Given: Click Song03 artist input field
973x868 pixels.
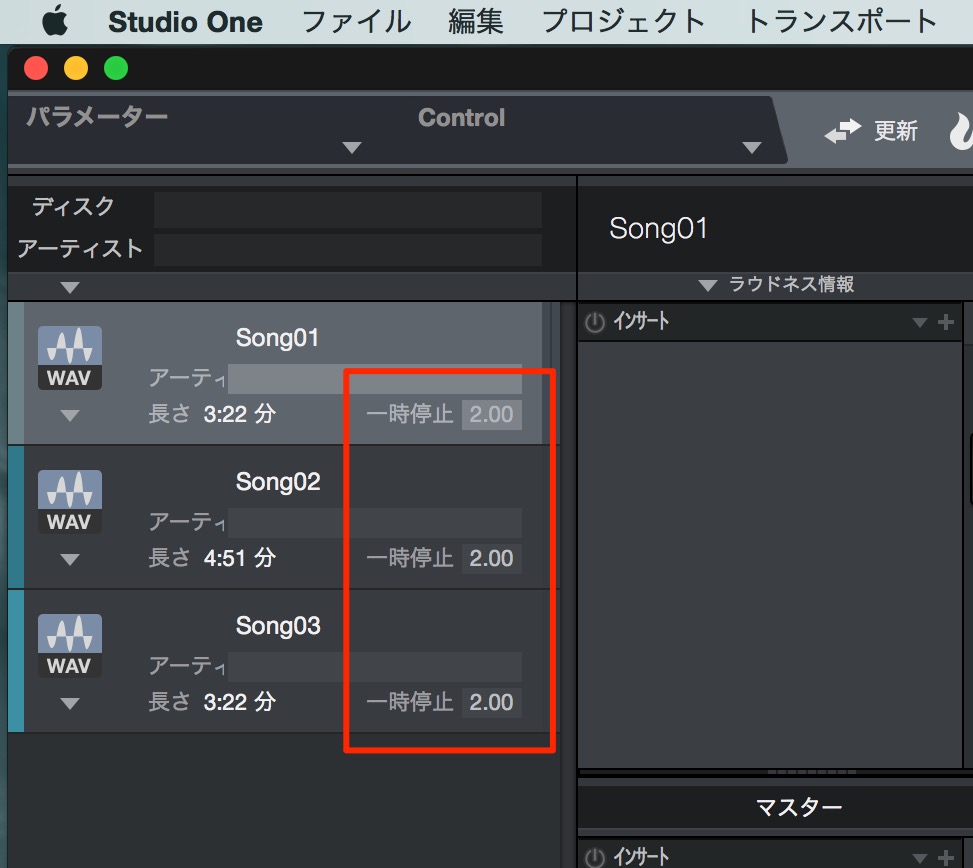Looking at the screenshot, I should tap(375, 666).
